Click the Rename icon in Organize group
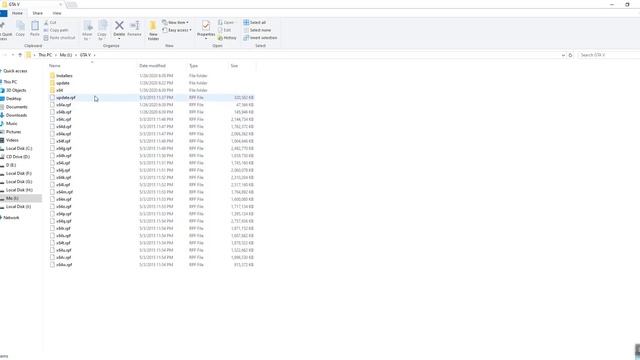Image resolution: width=640 pixels, height=360 pixels. [x=134, y=26]
